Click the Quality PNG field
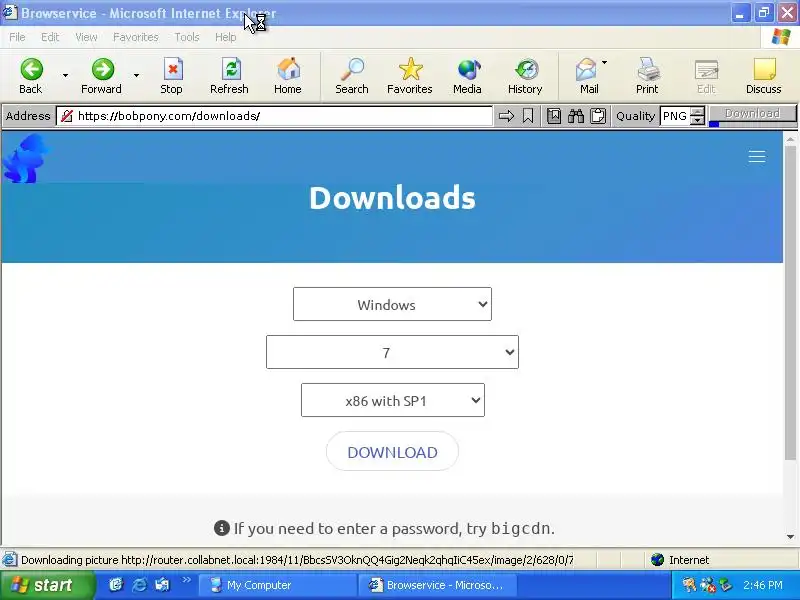The width and height of the screenshot is (800, 600). point(675,116)
